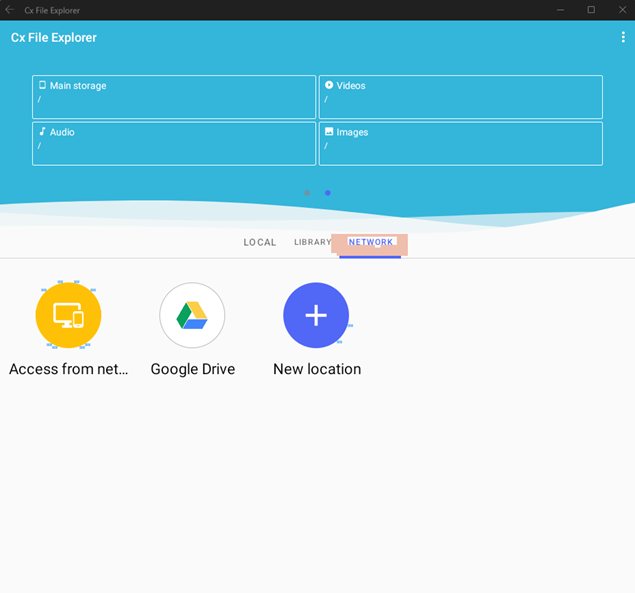Open the three-dot overflow menu
The image size is (635, 593).
pyautogui.click(x=623, y=37)
